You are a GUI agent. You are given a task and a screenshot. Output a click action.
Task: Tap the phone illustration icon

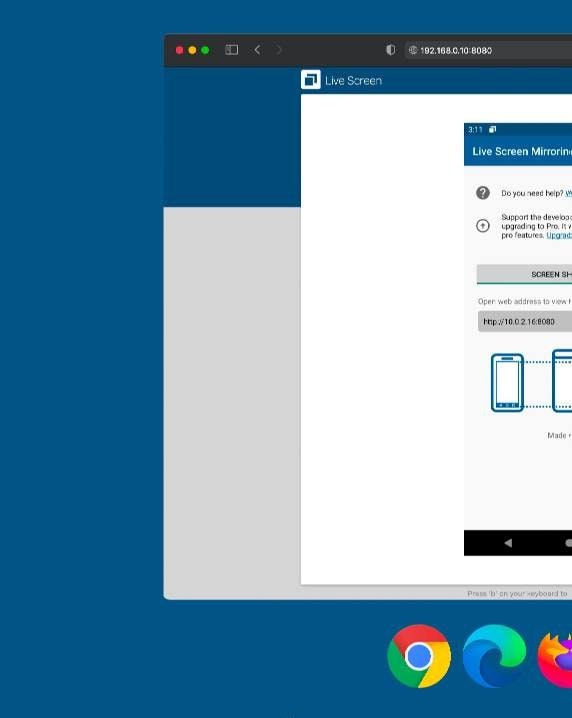click(x=507, y=383)
